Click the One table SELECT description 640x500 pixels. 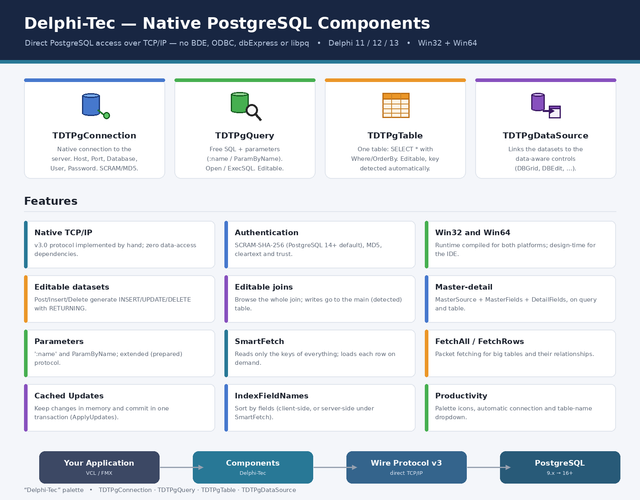click(x=395, y=159)
